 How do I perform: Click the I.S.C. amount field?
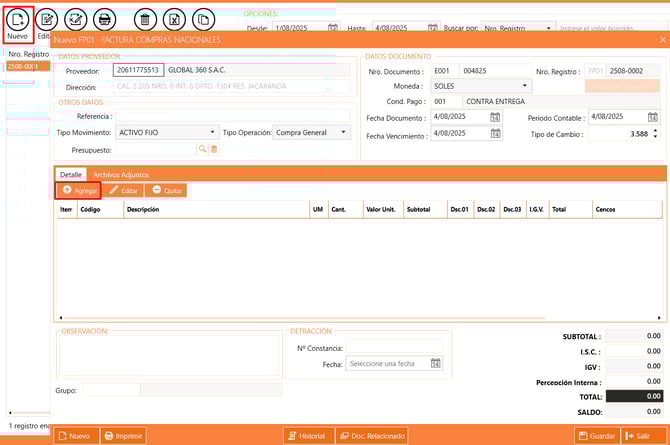[x=634, y=351]
